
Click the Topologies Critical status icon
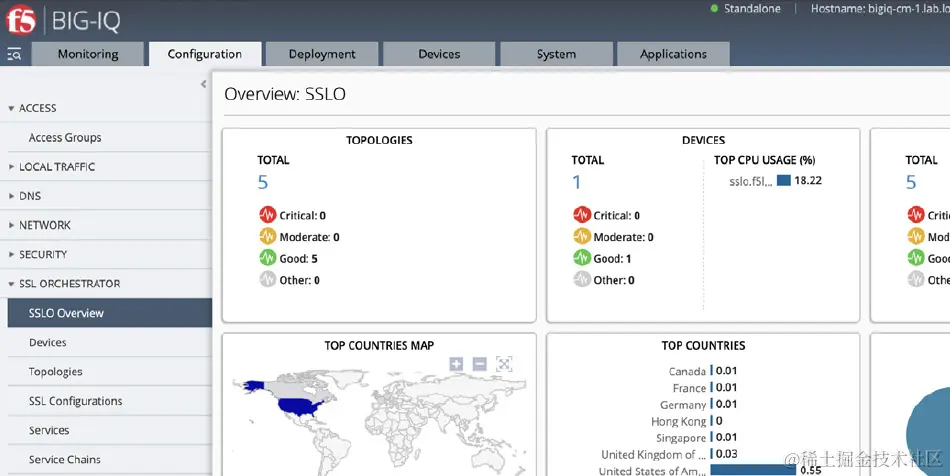pos(268,215)
